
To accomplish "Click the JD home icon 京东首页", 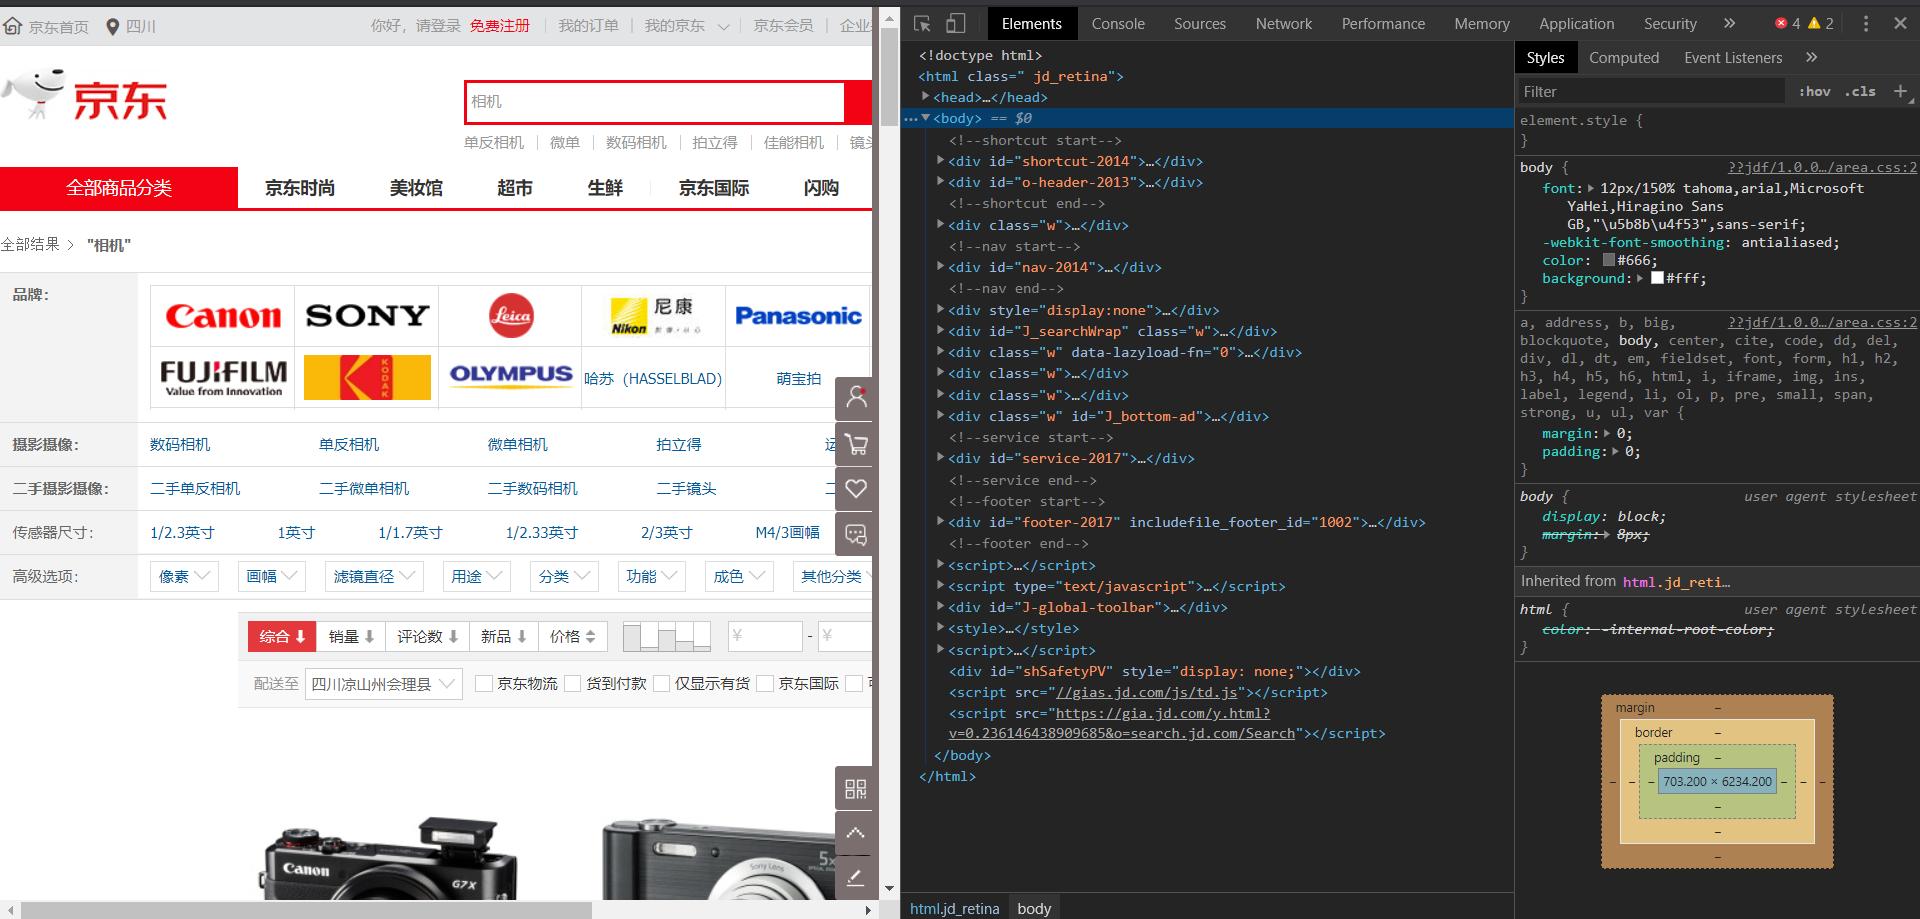I will [x=46, y=26].
